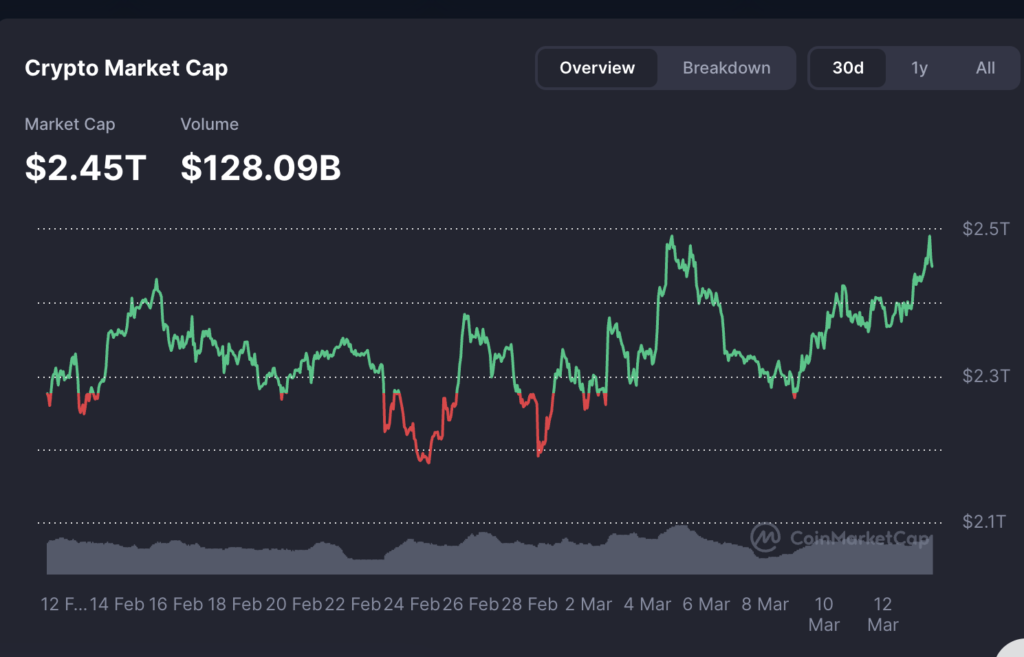
Task: Click the Market Cap label
Action: (69, 124)
